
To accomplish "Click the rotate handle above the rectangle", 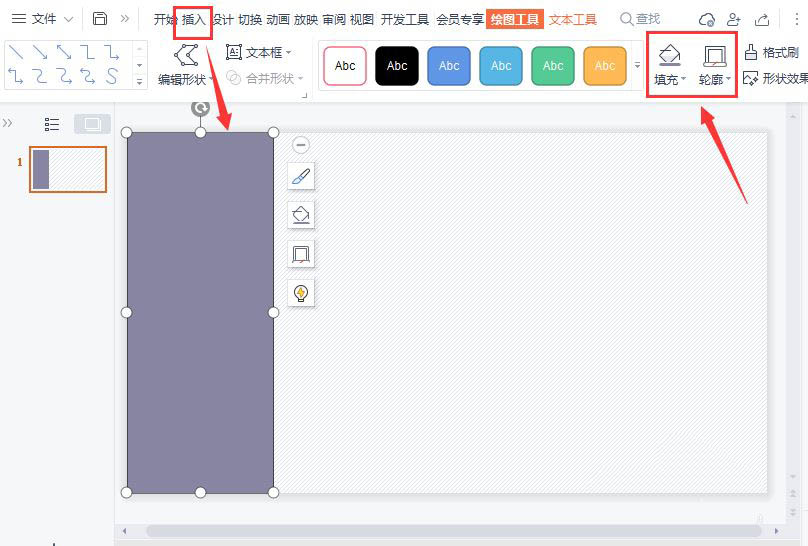I will [x=200, y=108].
